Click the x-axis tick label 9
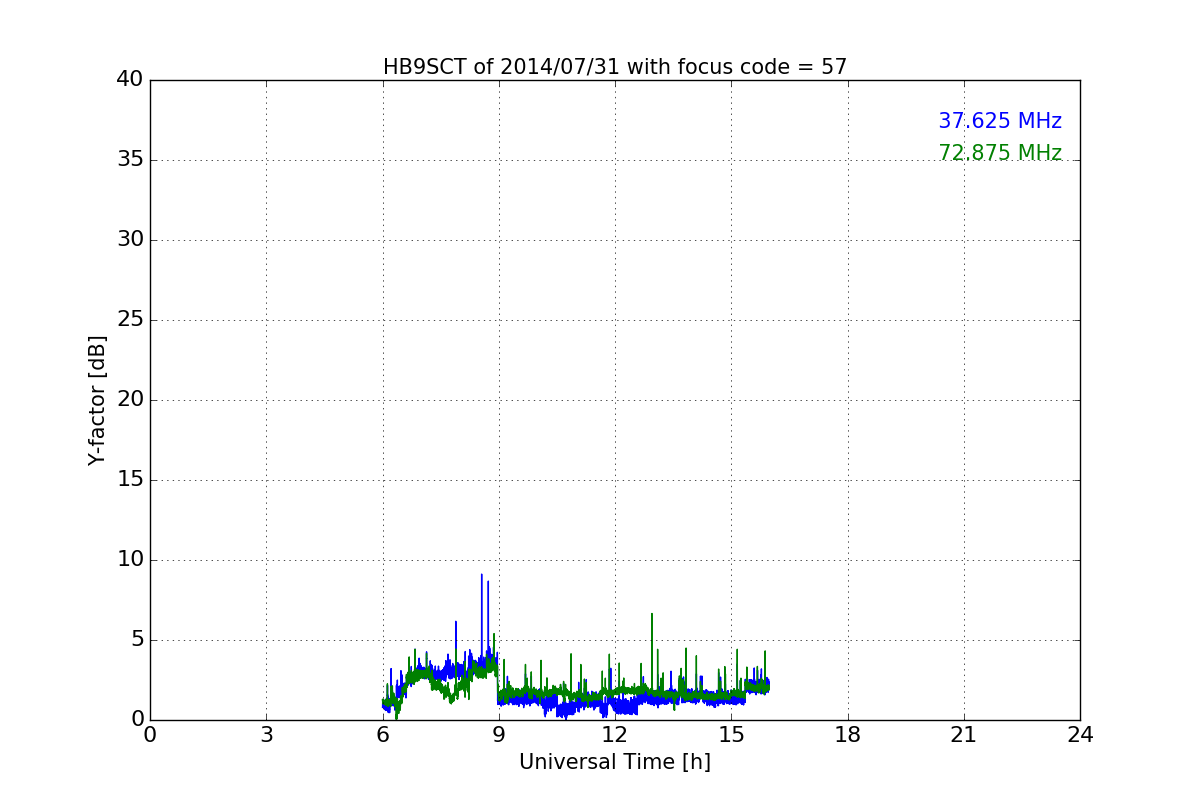The image size is (1200, 800). pyautogui.click(x=499, y=735)
